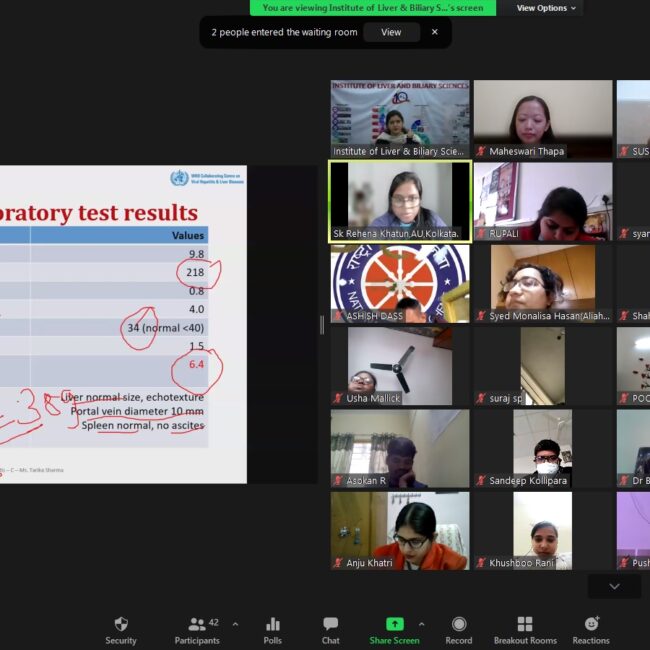Show more participants with the down arrow
The height and width of the screenshot is (650, 650).
[614, 586]
